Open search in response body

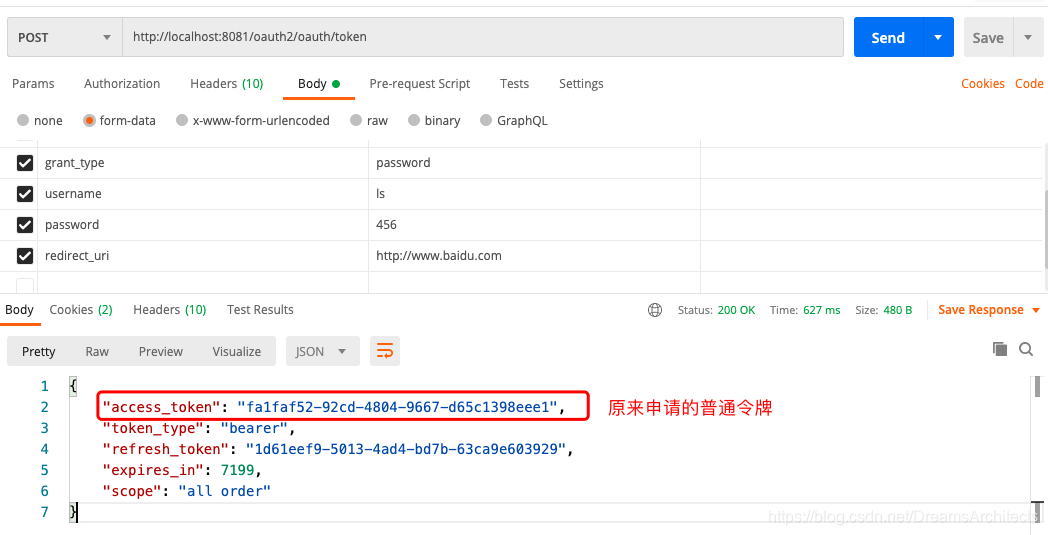tap(1026, 348)
